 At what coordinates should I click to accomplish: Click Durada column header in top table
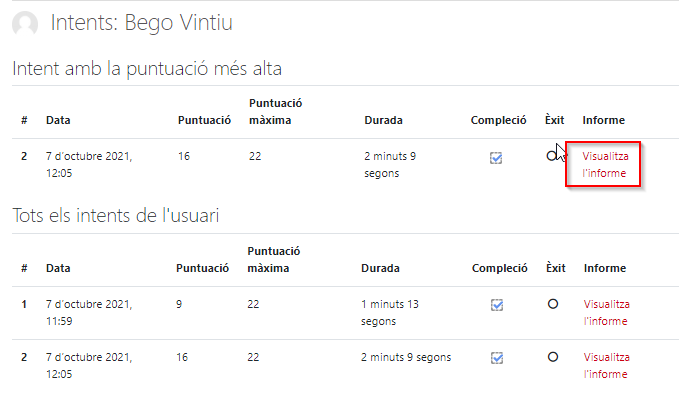pos(383,120)
